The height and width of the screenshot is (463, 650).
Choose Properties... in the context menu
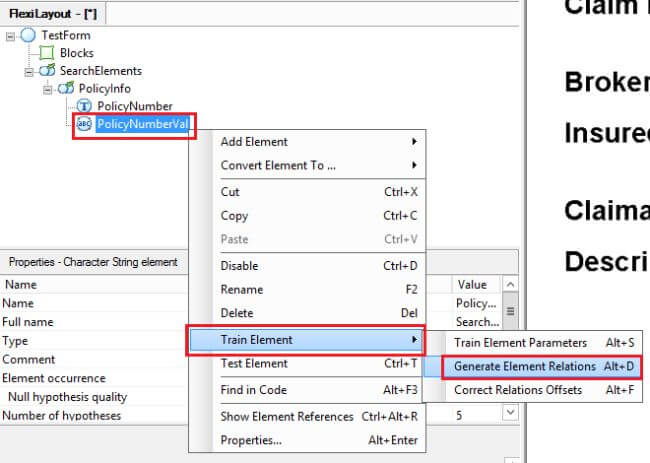pyautogui.click(x=307, y=440)
